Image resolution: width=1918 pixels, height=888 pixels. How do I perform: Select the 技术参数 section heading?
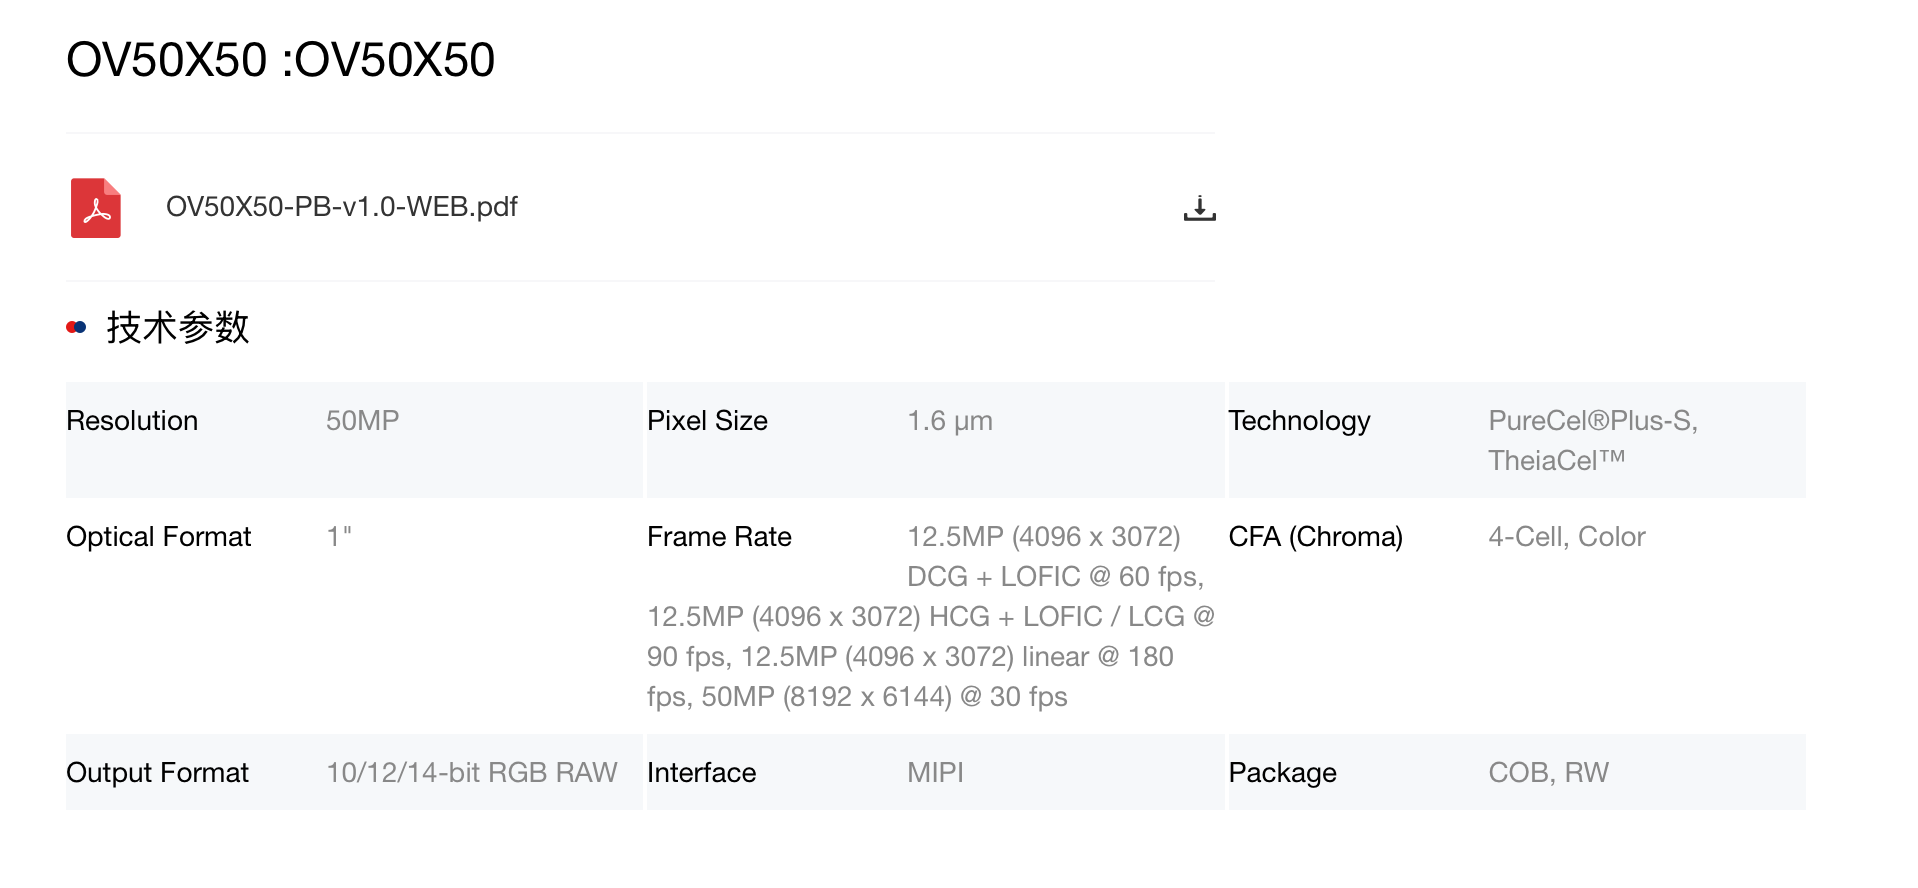click(178, 327)
